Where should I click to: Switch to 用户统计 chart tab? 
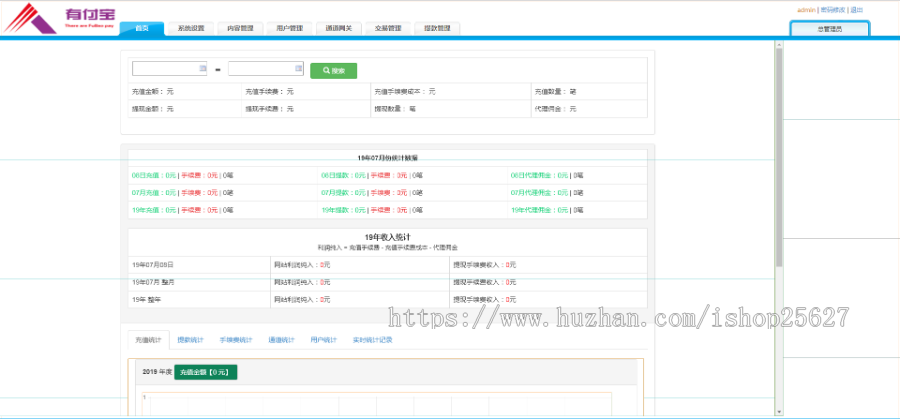323,340
